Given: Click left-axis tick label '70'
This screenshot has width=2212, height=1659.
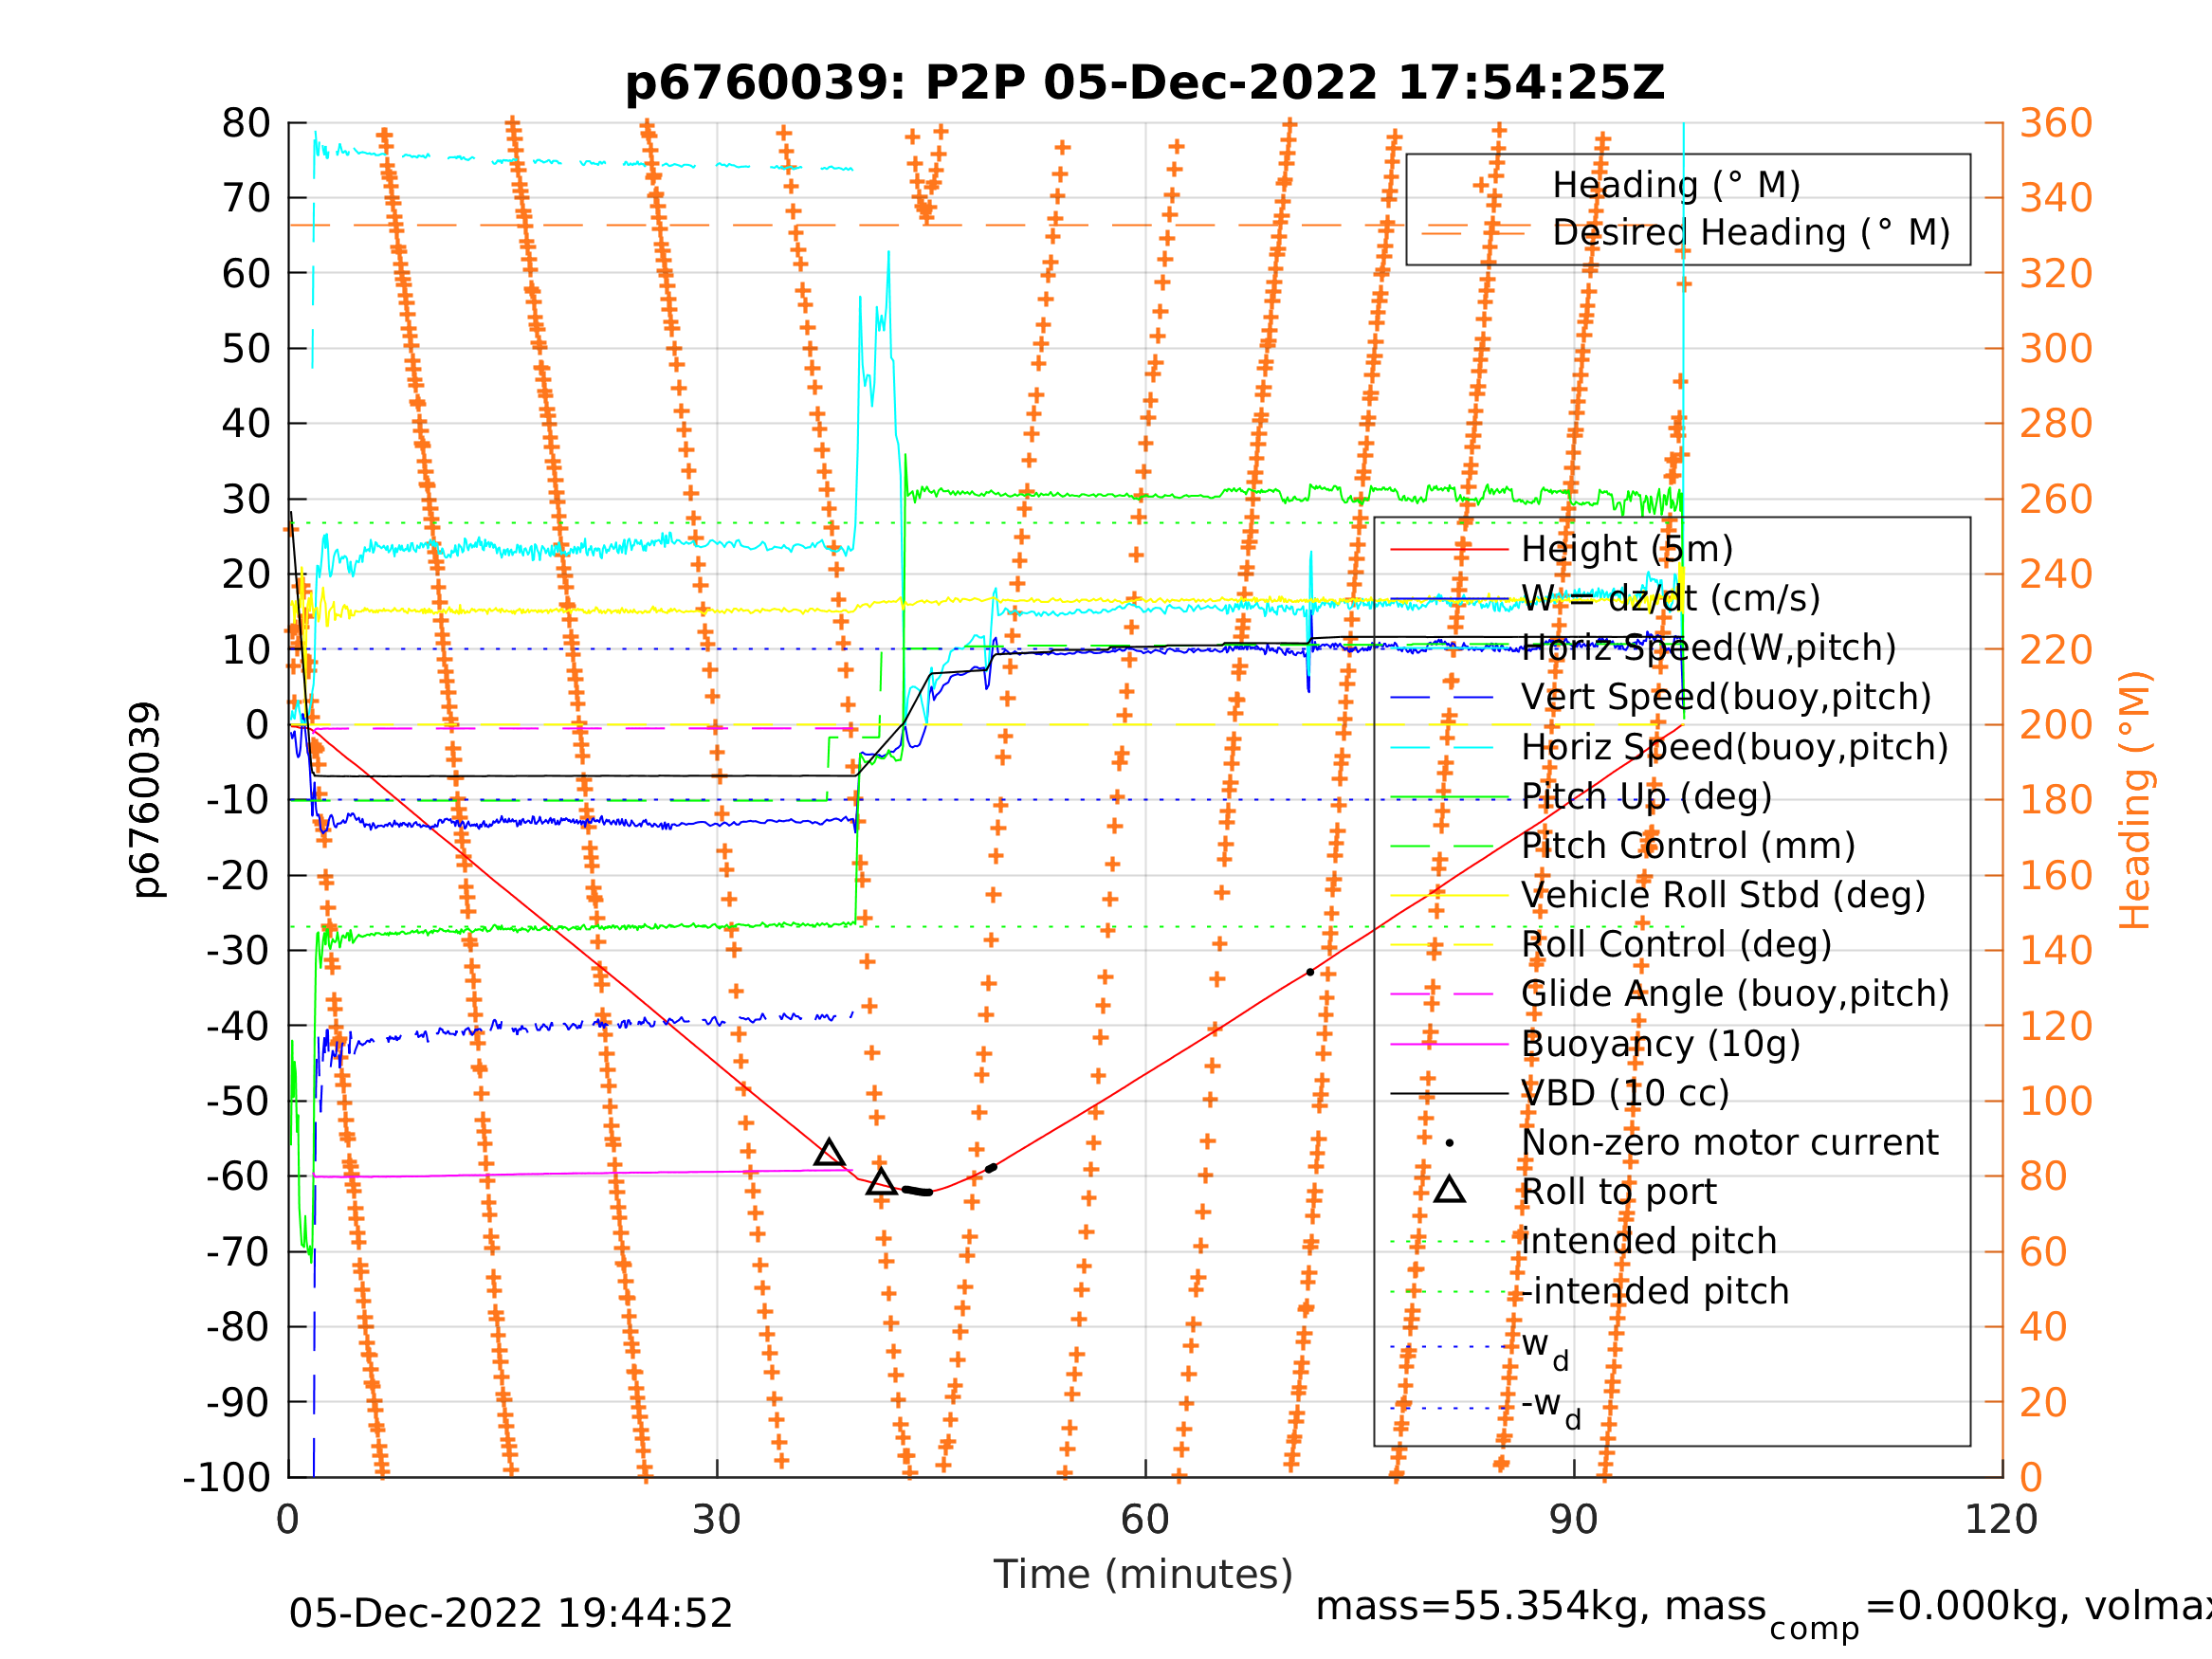Looking at the screenshot, I should click(x=246, y=198).
